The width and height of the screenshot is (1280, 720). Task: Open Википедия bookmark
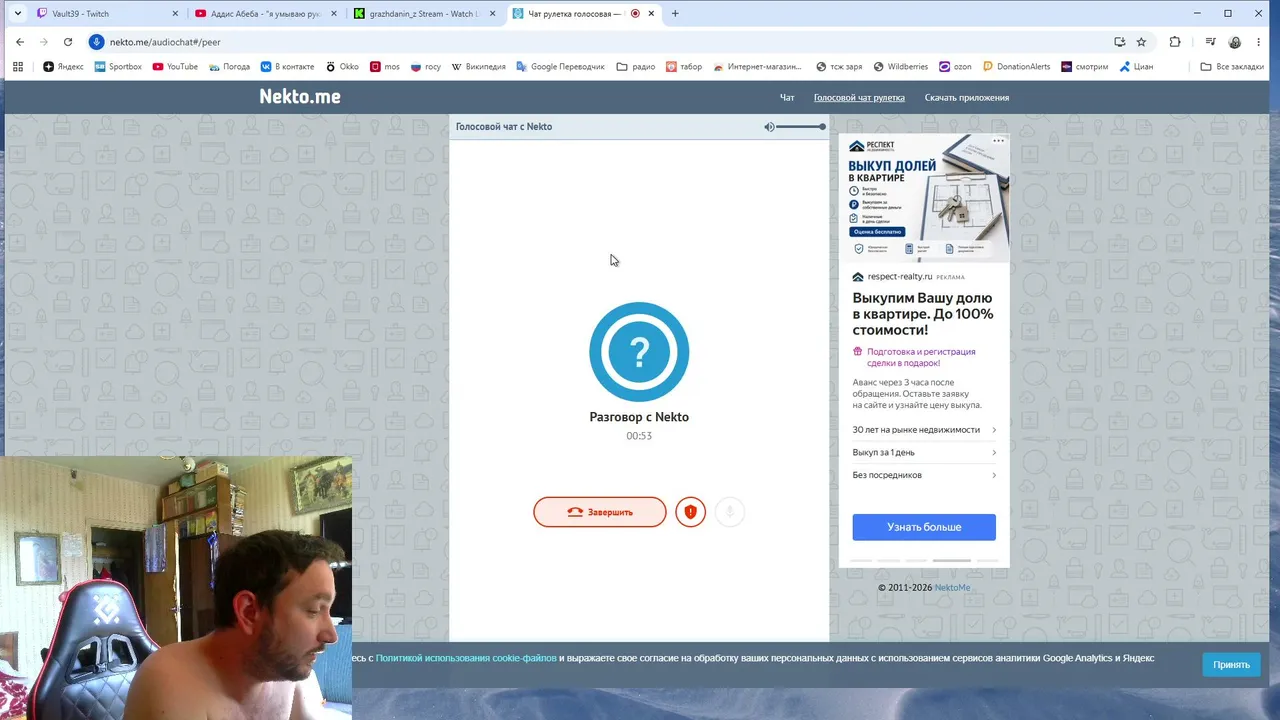pyautogui.click(x=479, y=67)
